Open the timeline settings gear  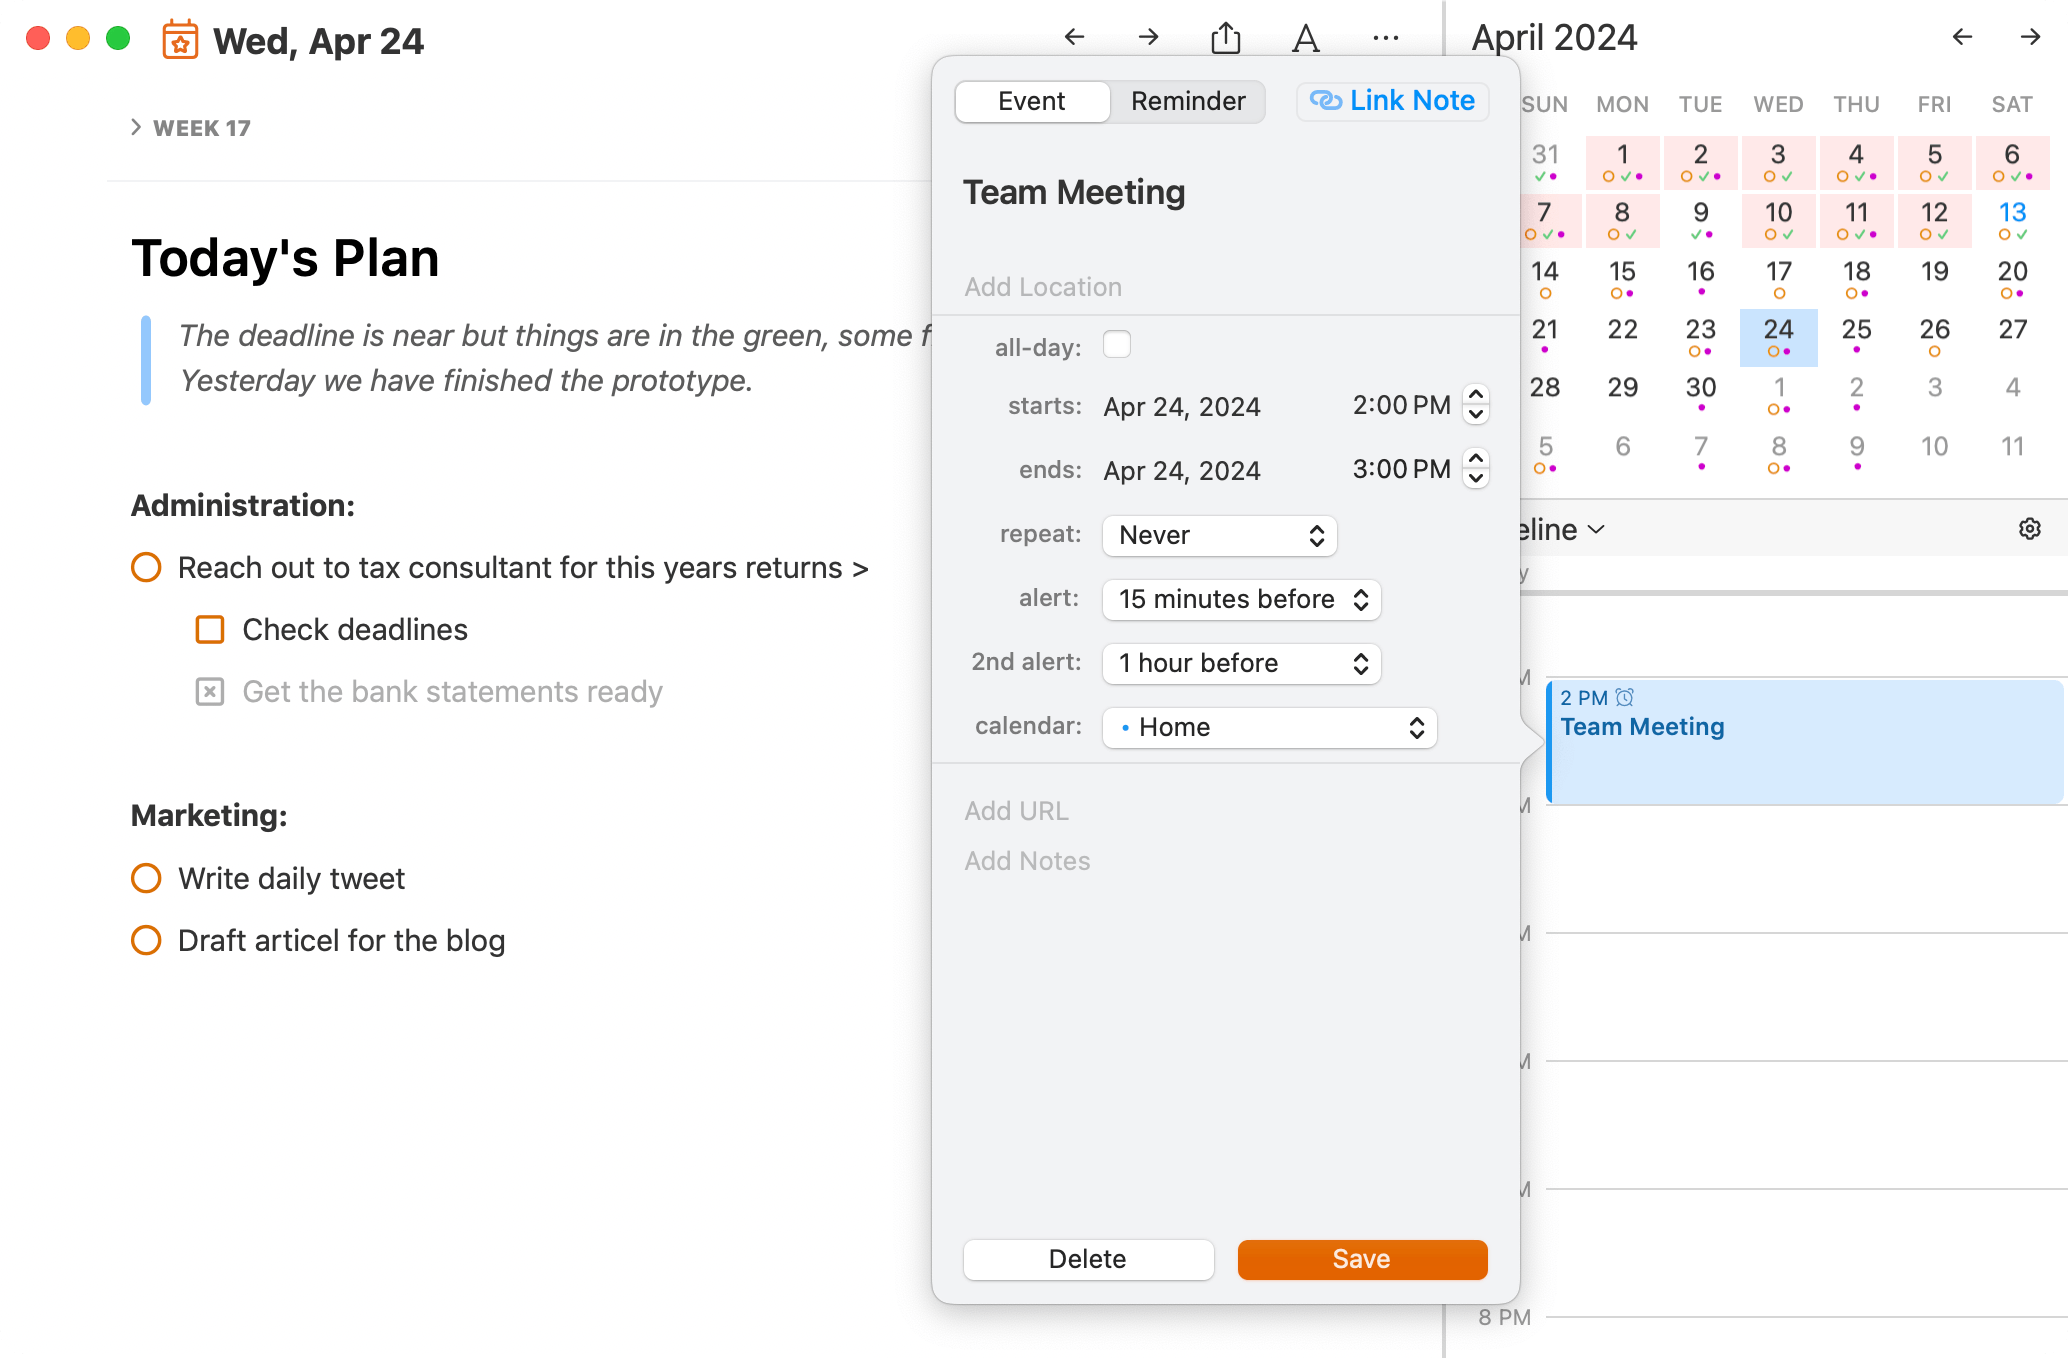(2030, 529)
